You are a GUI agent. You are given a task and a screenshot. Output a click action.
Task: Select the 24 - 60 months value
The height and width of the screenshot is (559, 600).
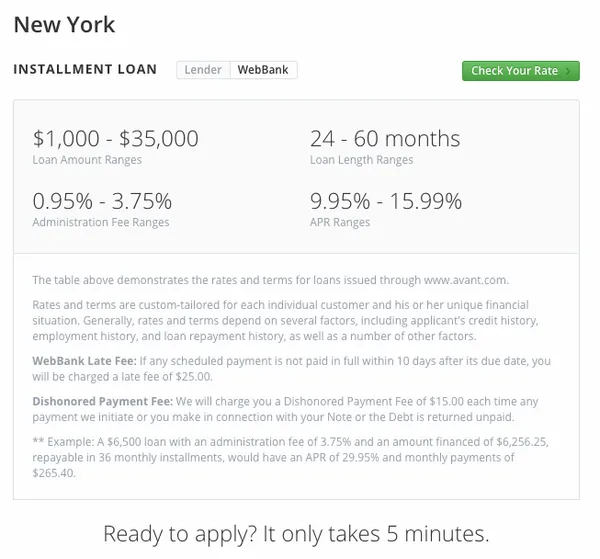point(385,139)
